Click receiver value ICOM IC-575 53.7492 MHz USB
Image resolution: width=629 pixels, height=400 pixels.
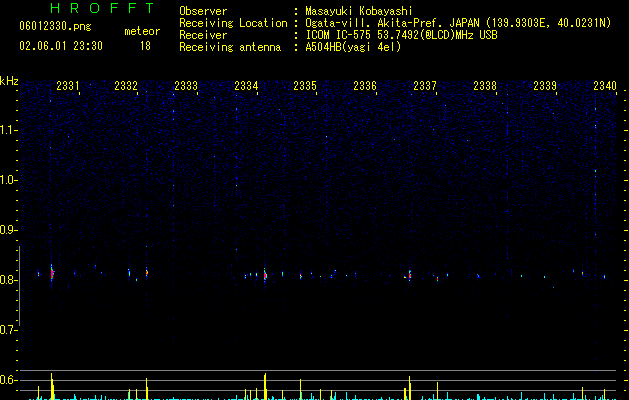402,35
